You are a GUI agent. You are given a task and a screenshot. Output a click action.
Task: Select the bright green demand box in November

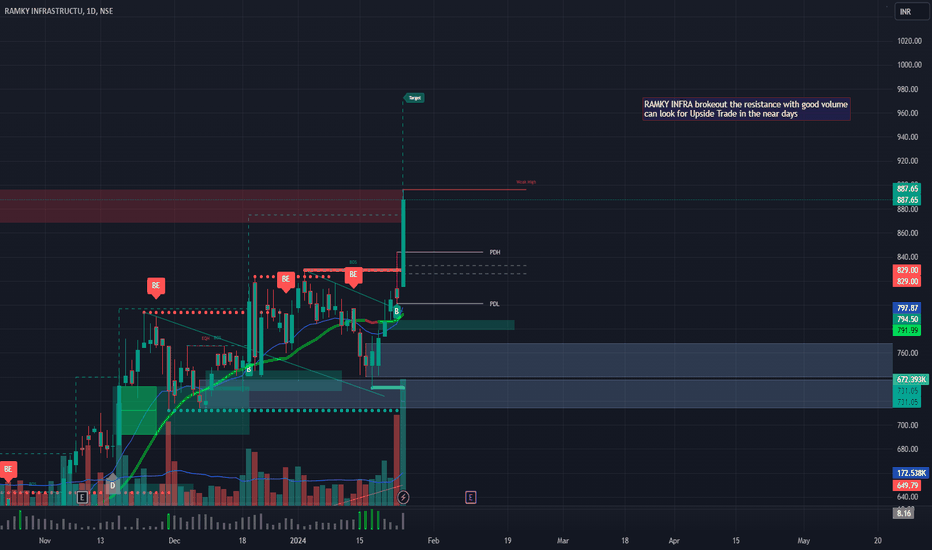point(137,410)
